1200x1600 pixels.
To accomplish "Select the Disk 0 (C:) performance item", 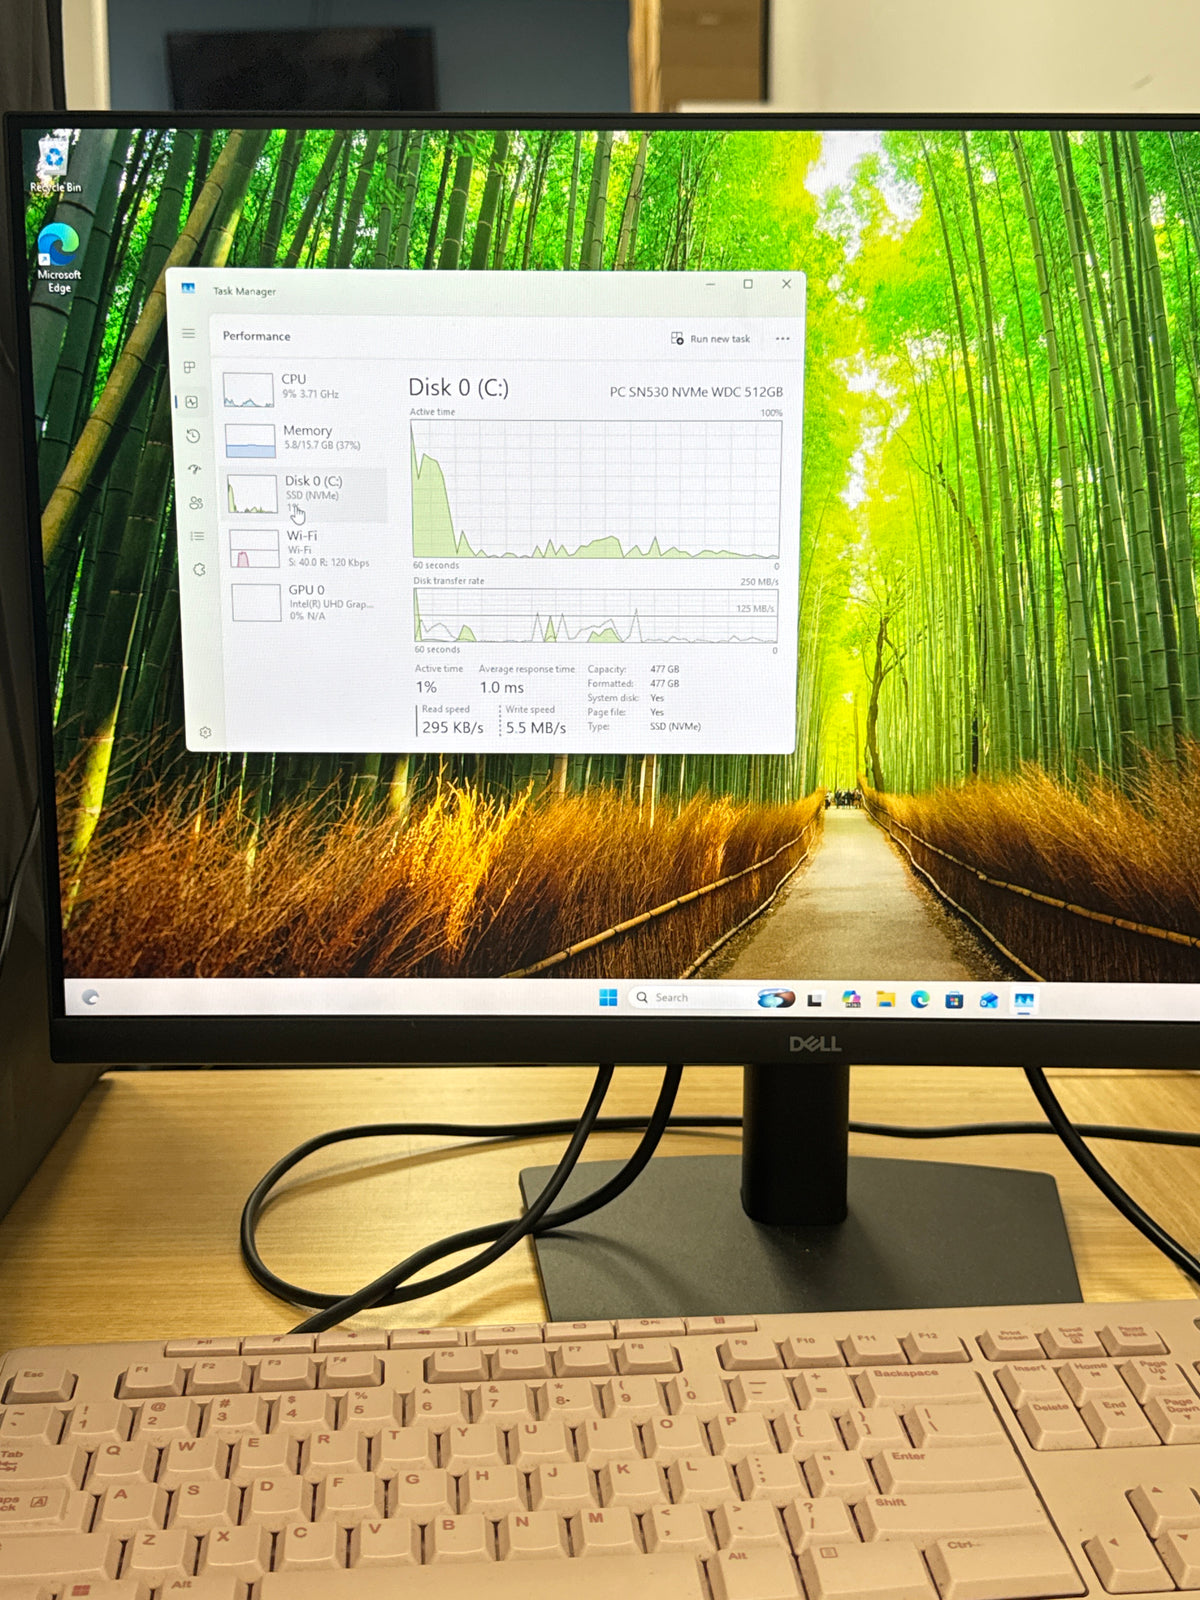I will (304, 493).
